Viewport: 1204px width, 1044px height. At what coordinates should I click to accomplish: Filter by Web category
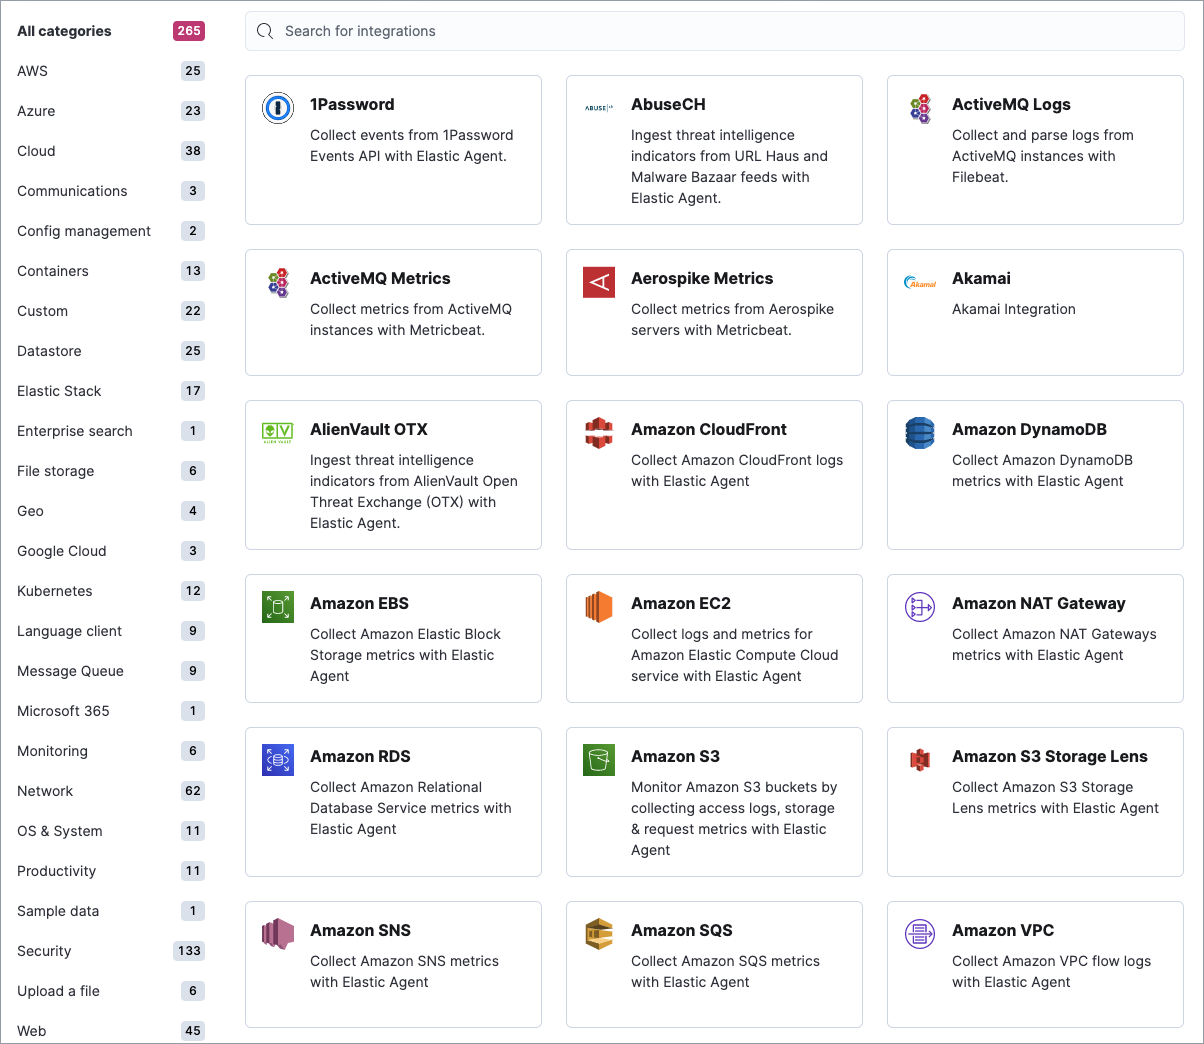[x=110, y=1031]
